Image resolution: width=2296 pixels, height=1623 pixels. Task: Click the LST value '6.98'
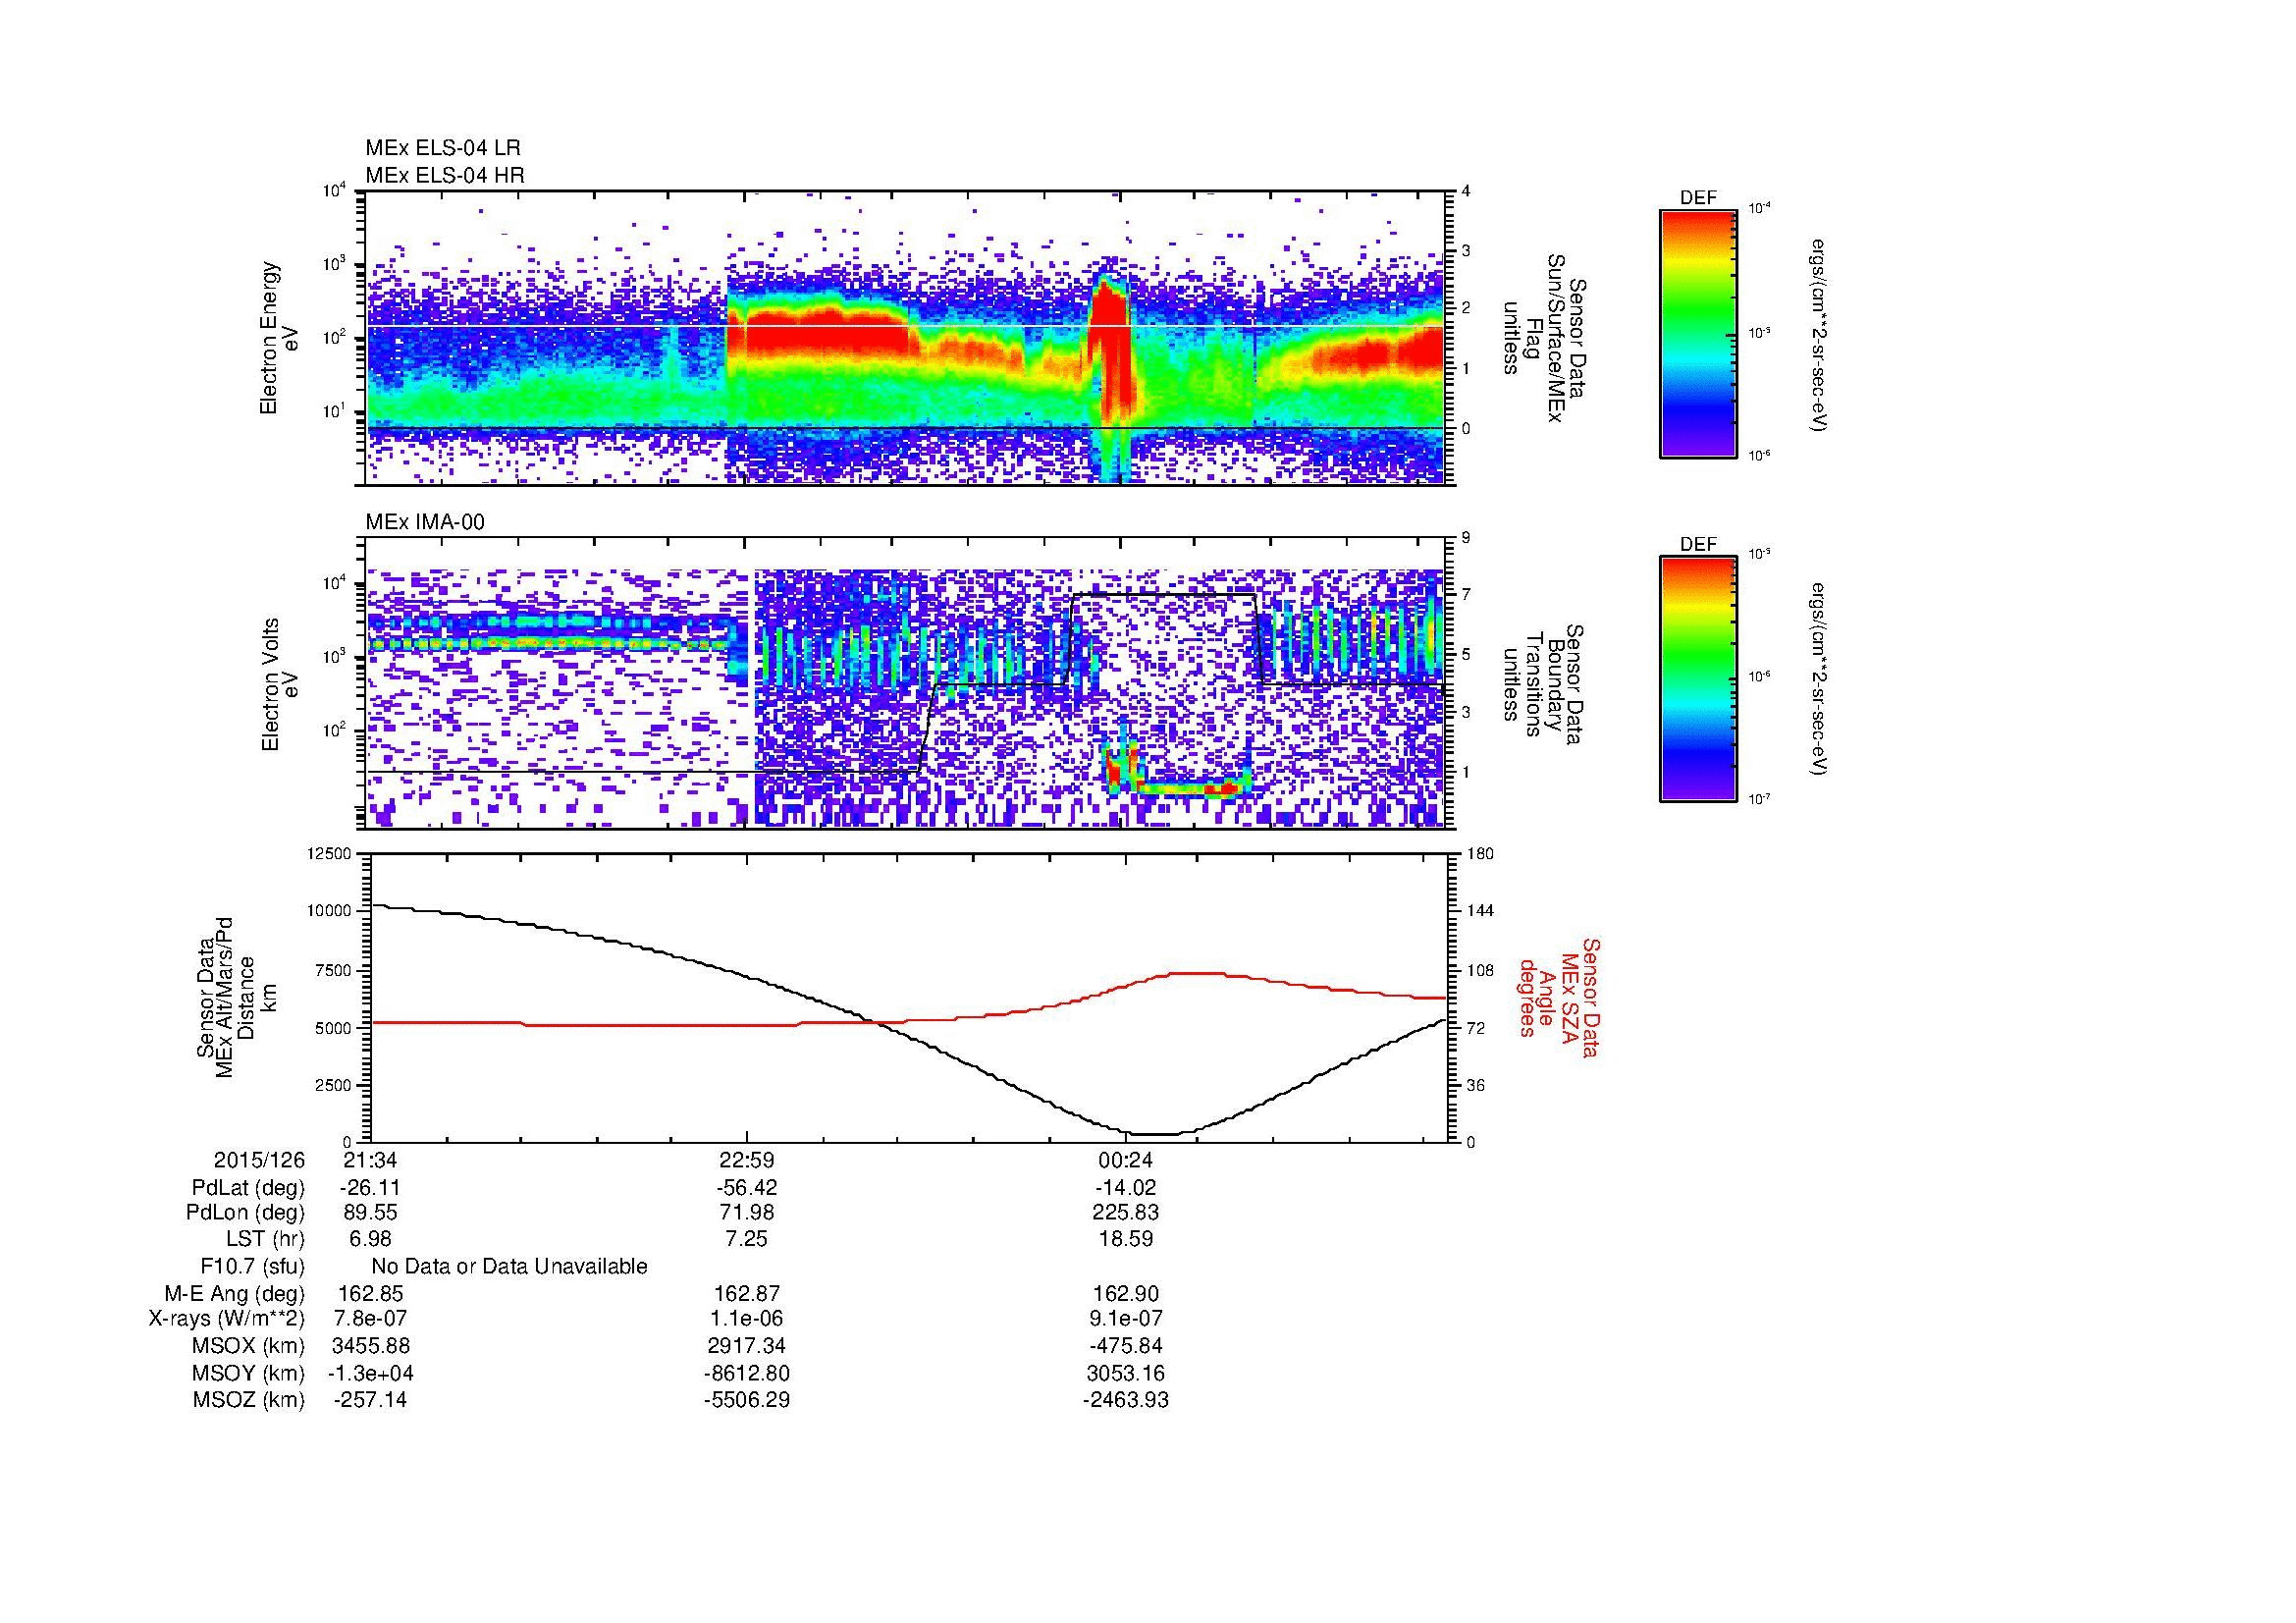coord(370,1239)
